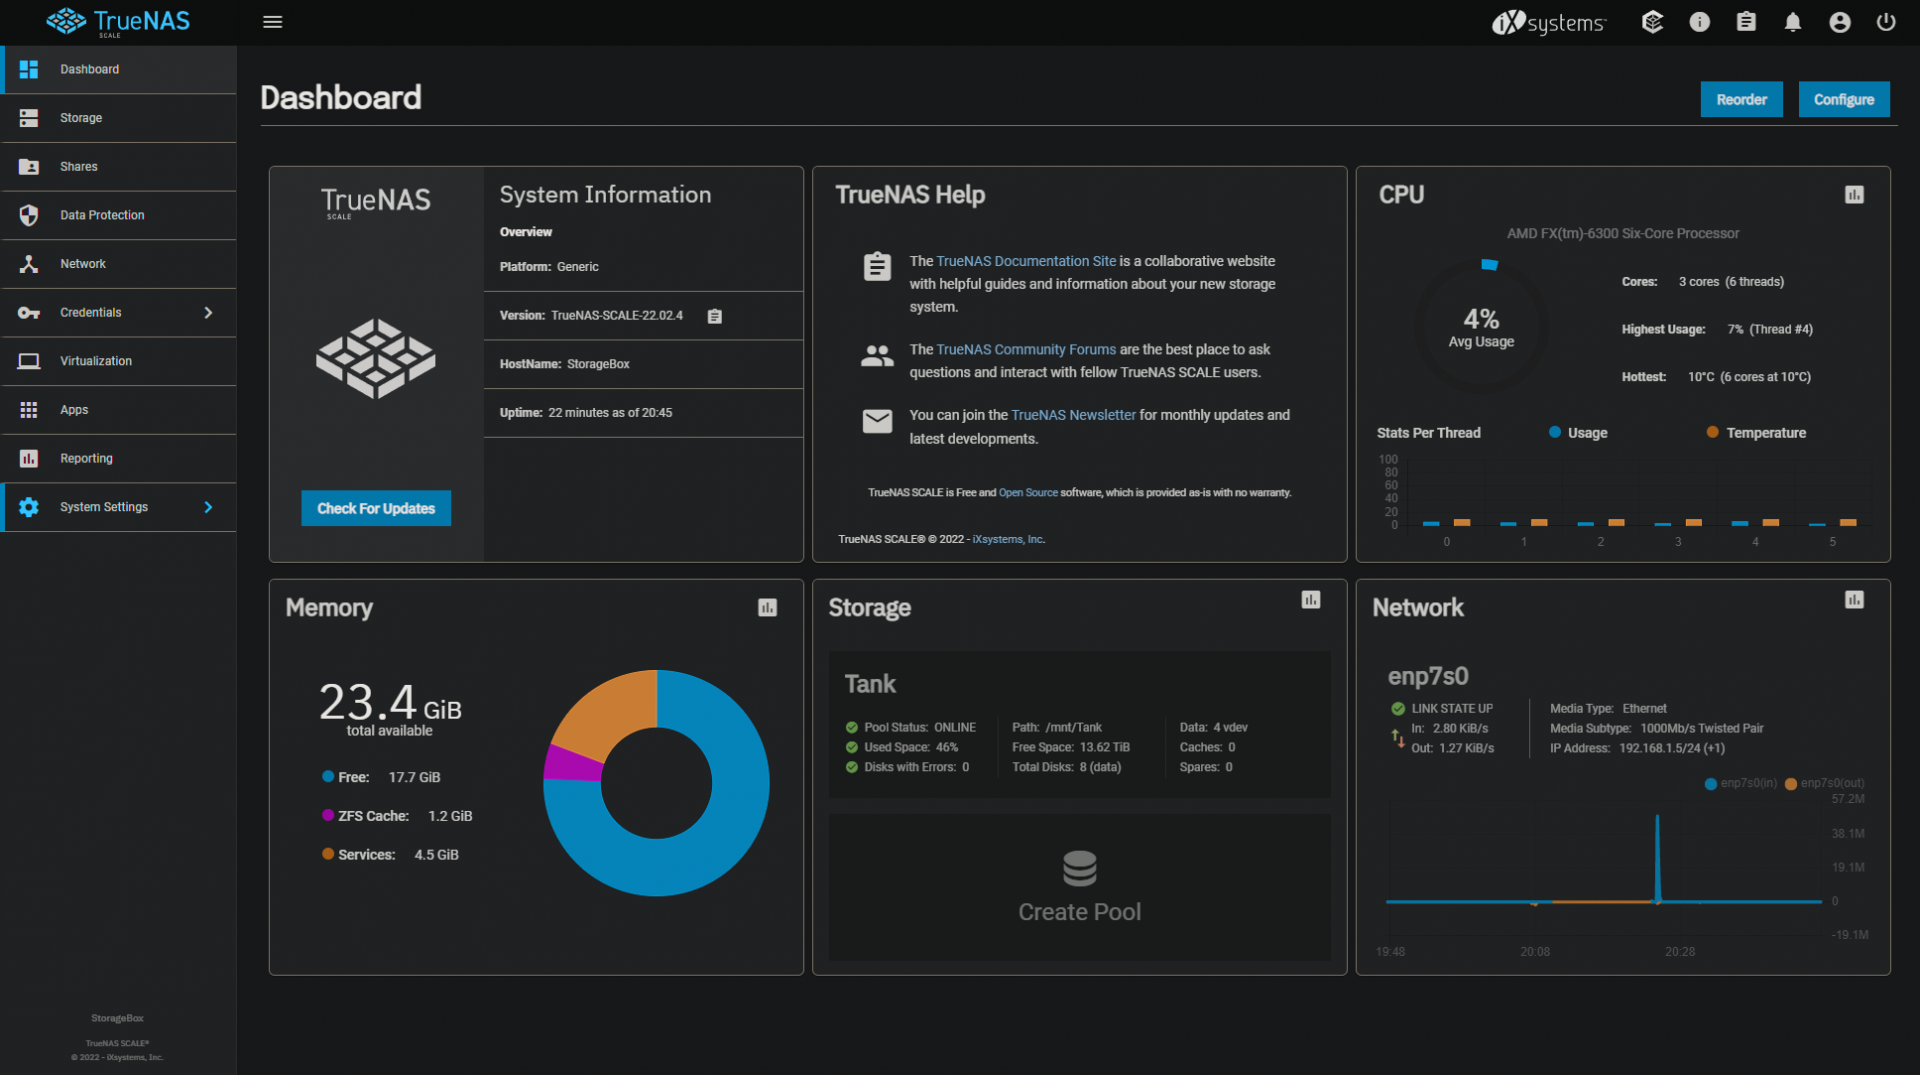Image resolution: width=1920 pixels, height=1075 pixels.
Task: Click the 'LINK STATE UP' status
Action: coord(1442,708)
